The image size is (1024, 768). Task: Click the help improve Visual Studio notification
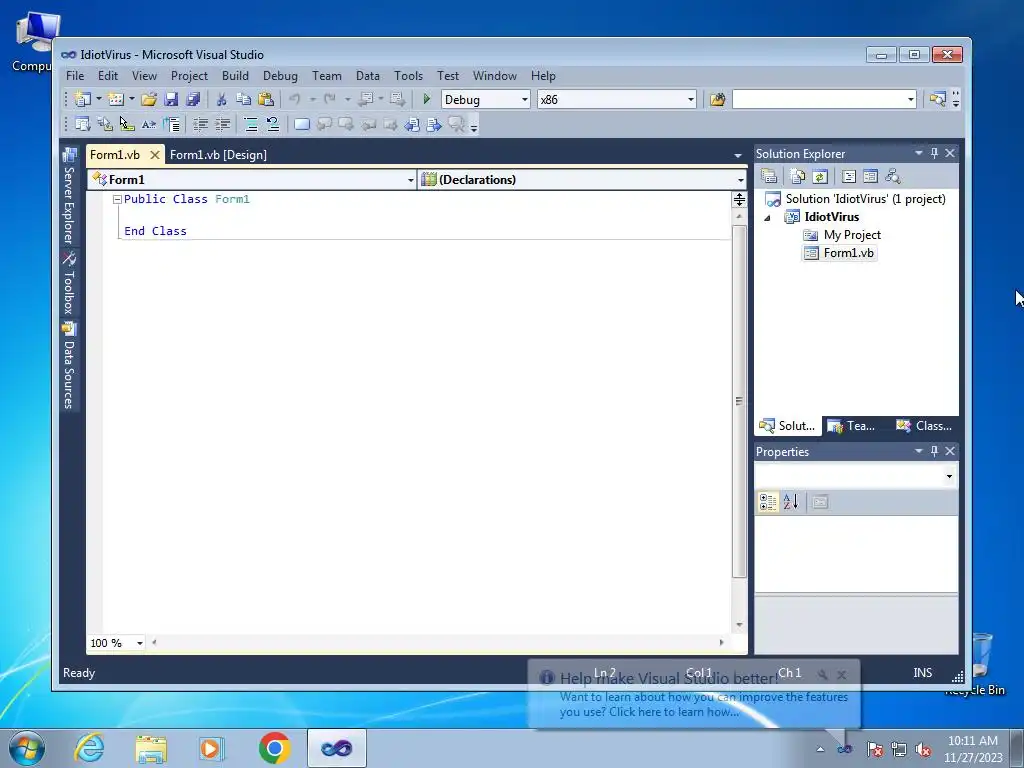click(694, 695)
